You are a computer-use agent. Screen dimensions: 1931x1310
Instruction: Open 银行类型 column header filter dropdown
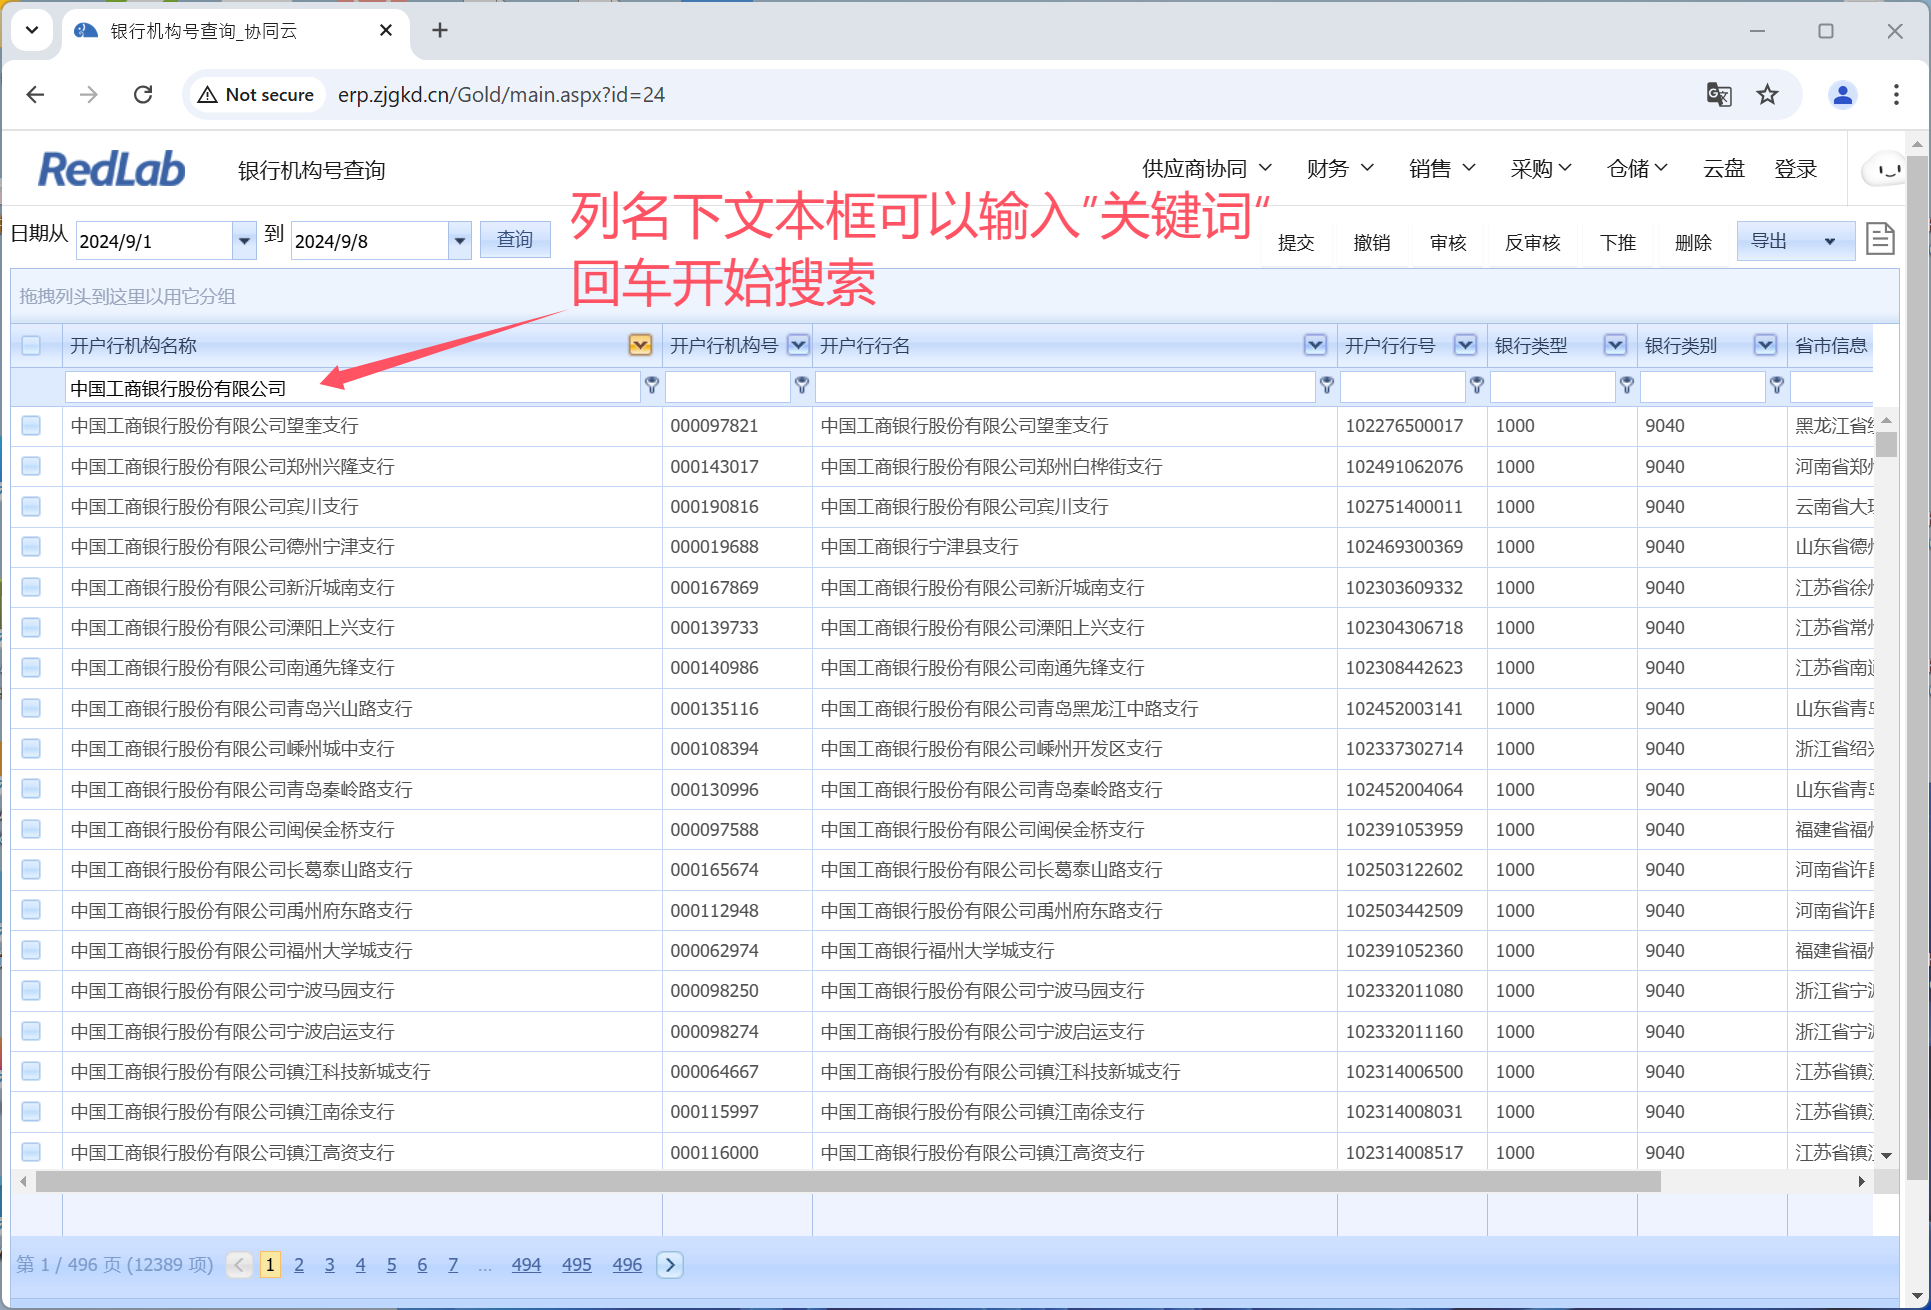pos(1615,345)
